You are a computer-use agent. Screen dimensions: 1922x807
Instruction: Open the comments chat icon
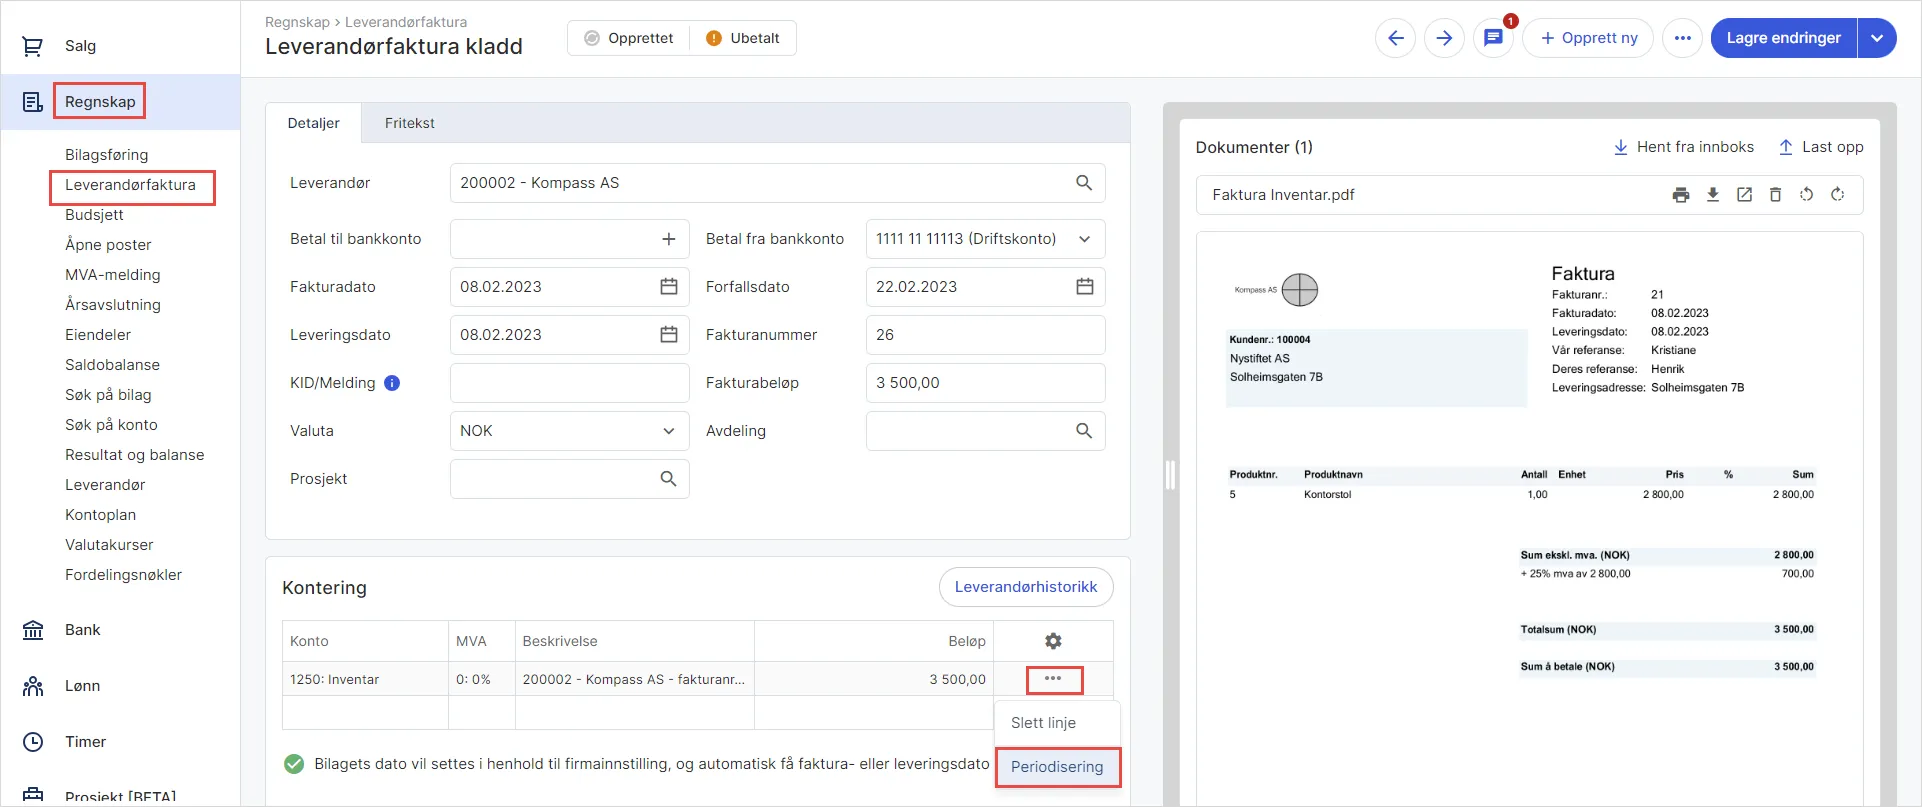(1493, 38)
